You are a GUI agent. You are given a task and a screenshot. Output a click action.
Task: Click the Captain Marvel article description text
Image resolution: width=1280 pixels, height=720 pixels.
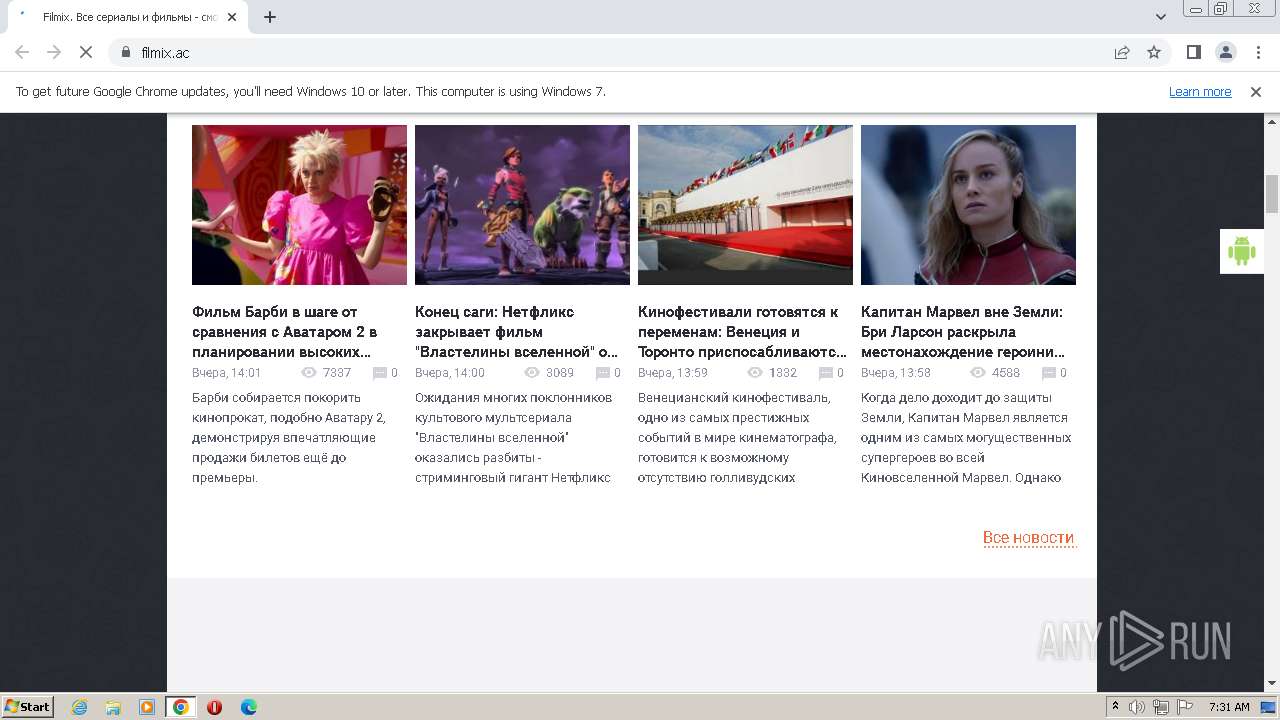click(x=966, y=438)
